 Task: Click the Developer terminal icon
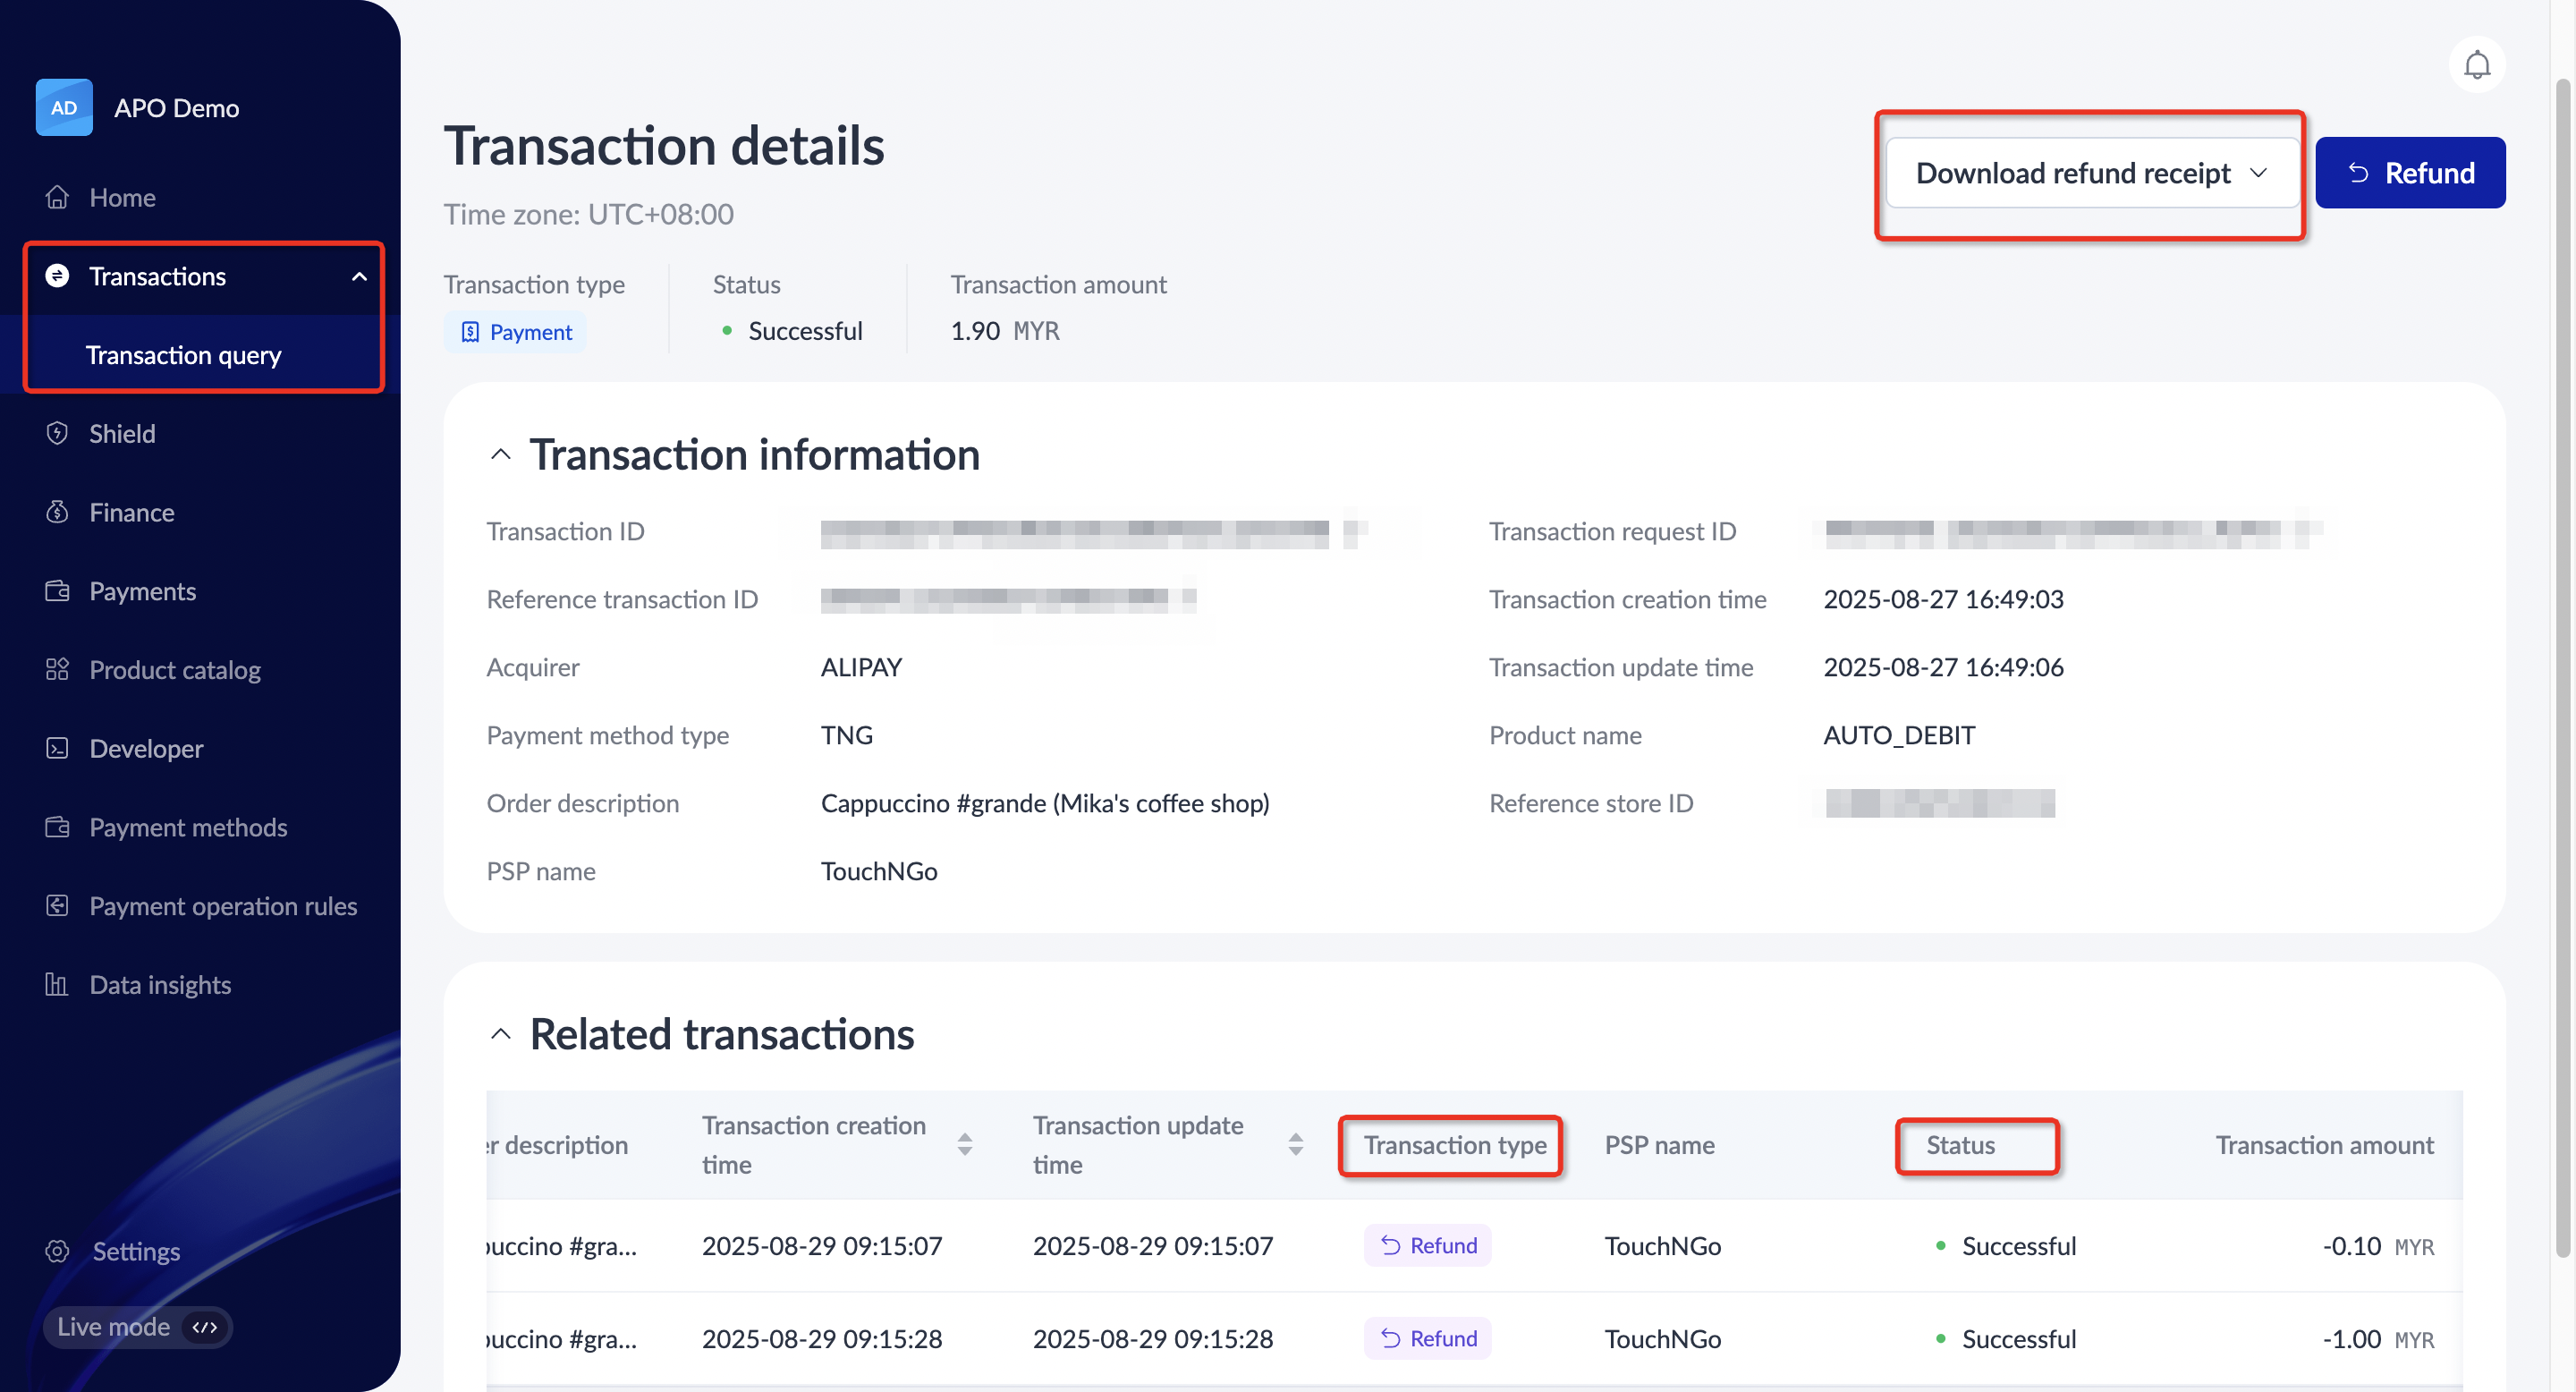pyautogui.click(x=57, y=748)
